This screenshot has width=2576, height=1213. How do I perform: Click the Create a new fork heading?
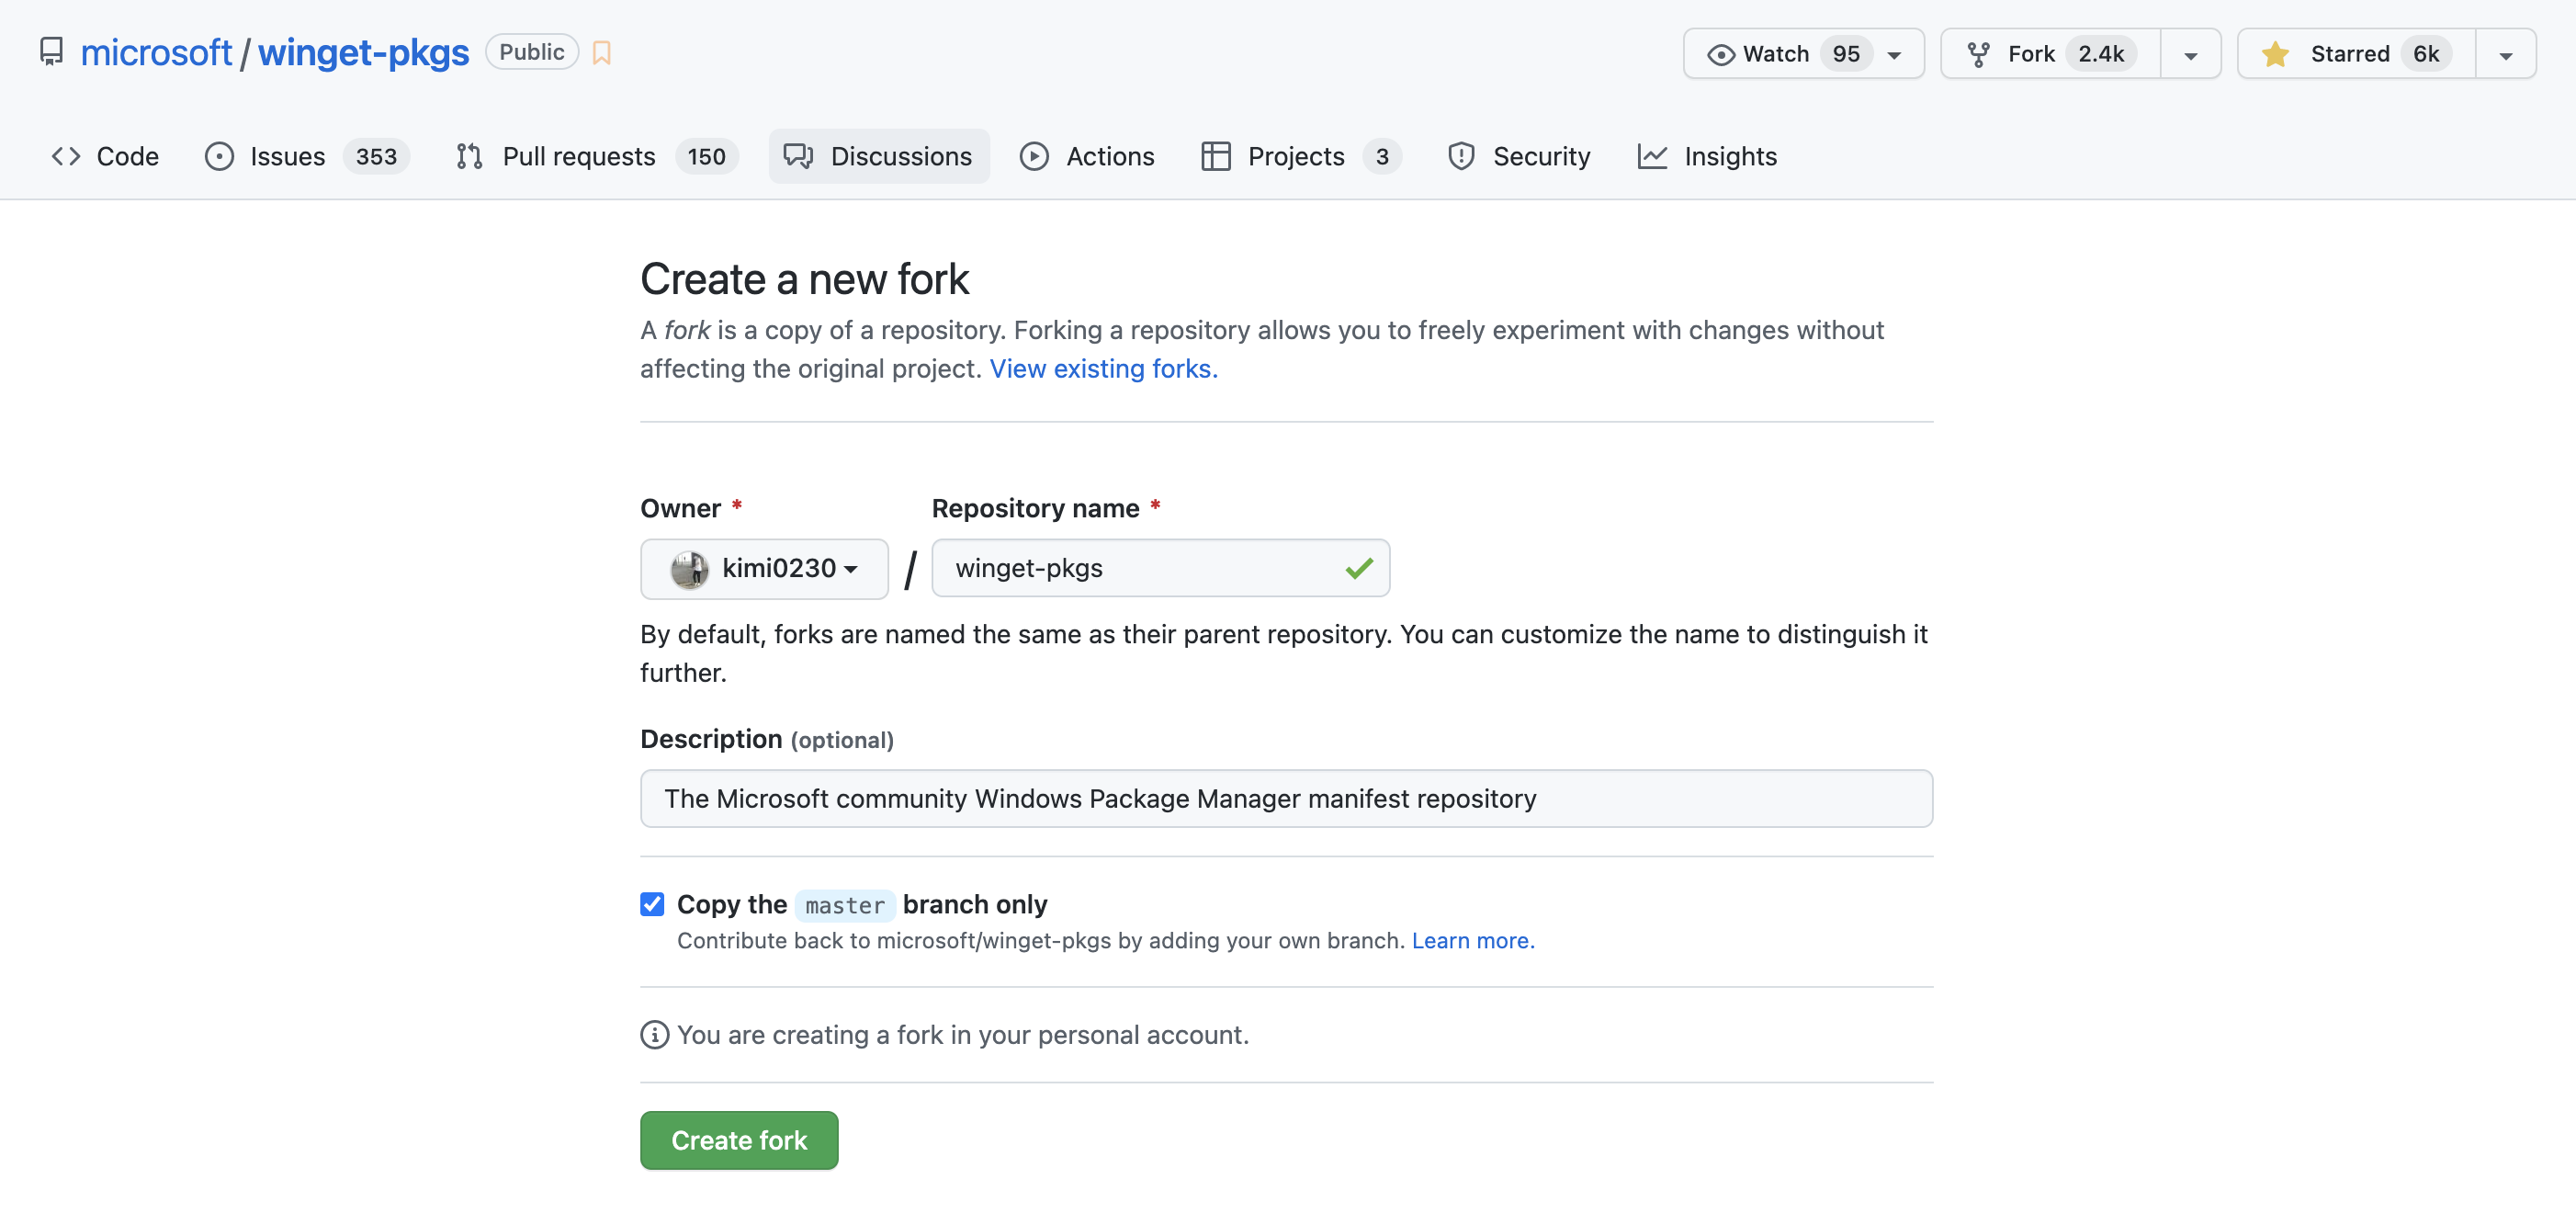[804, 279]
